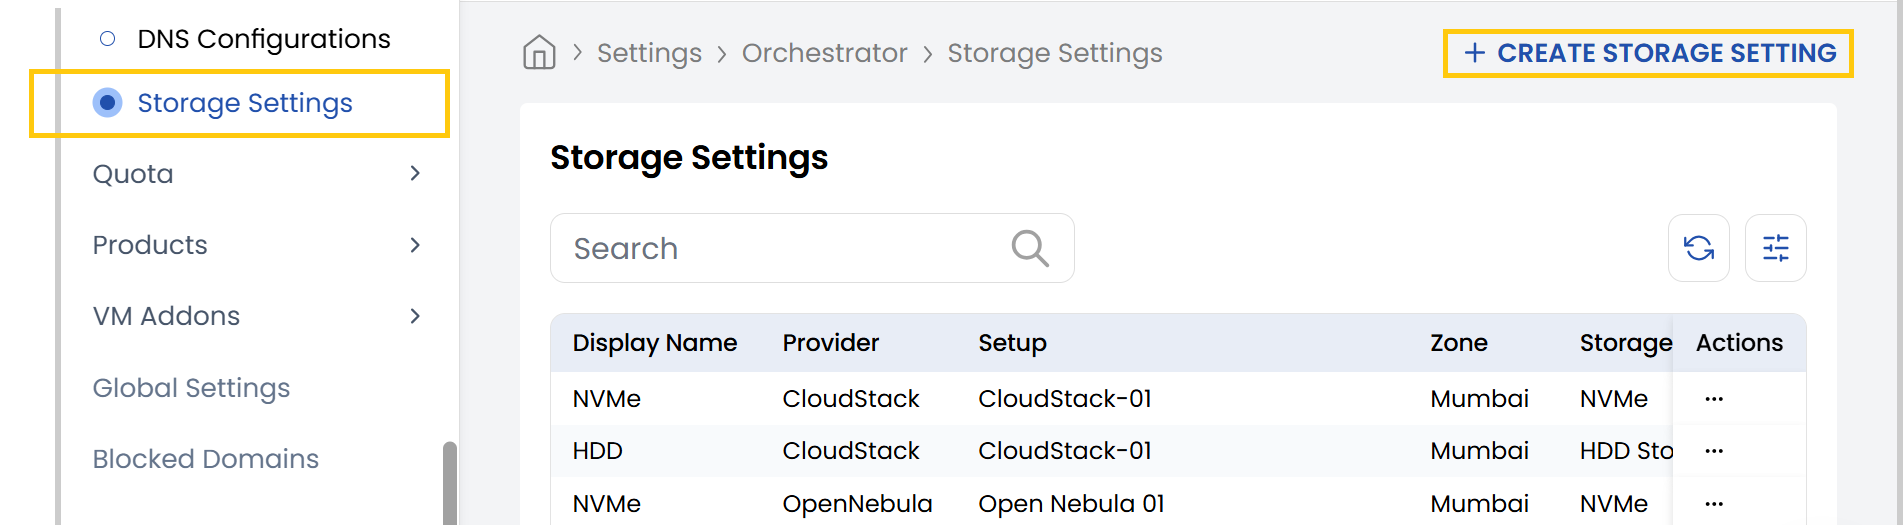Sort by Setup column header

tap(1012, 343)
